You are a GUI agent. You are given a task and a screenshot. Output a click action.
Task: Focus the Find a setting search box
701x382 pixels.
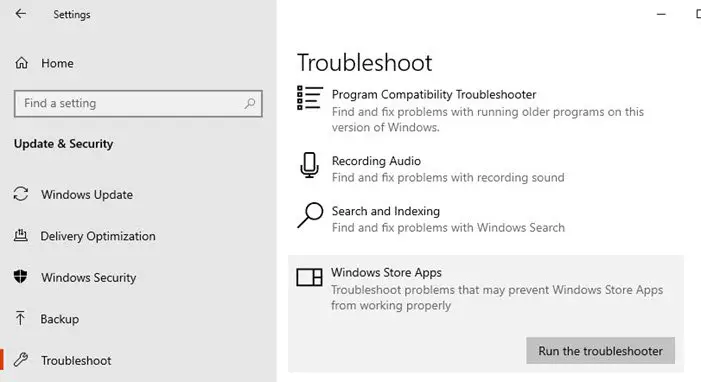click(138, 104)
